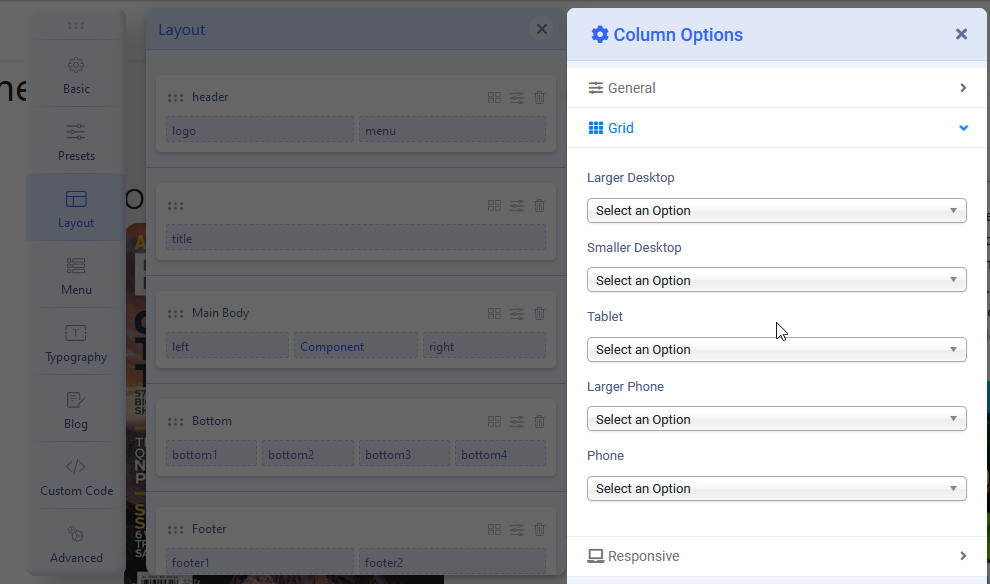990x584 pixels.
Task: Delete the header section with trash icon
Action: click(x=540, y=97)
